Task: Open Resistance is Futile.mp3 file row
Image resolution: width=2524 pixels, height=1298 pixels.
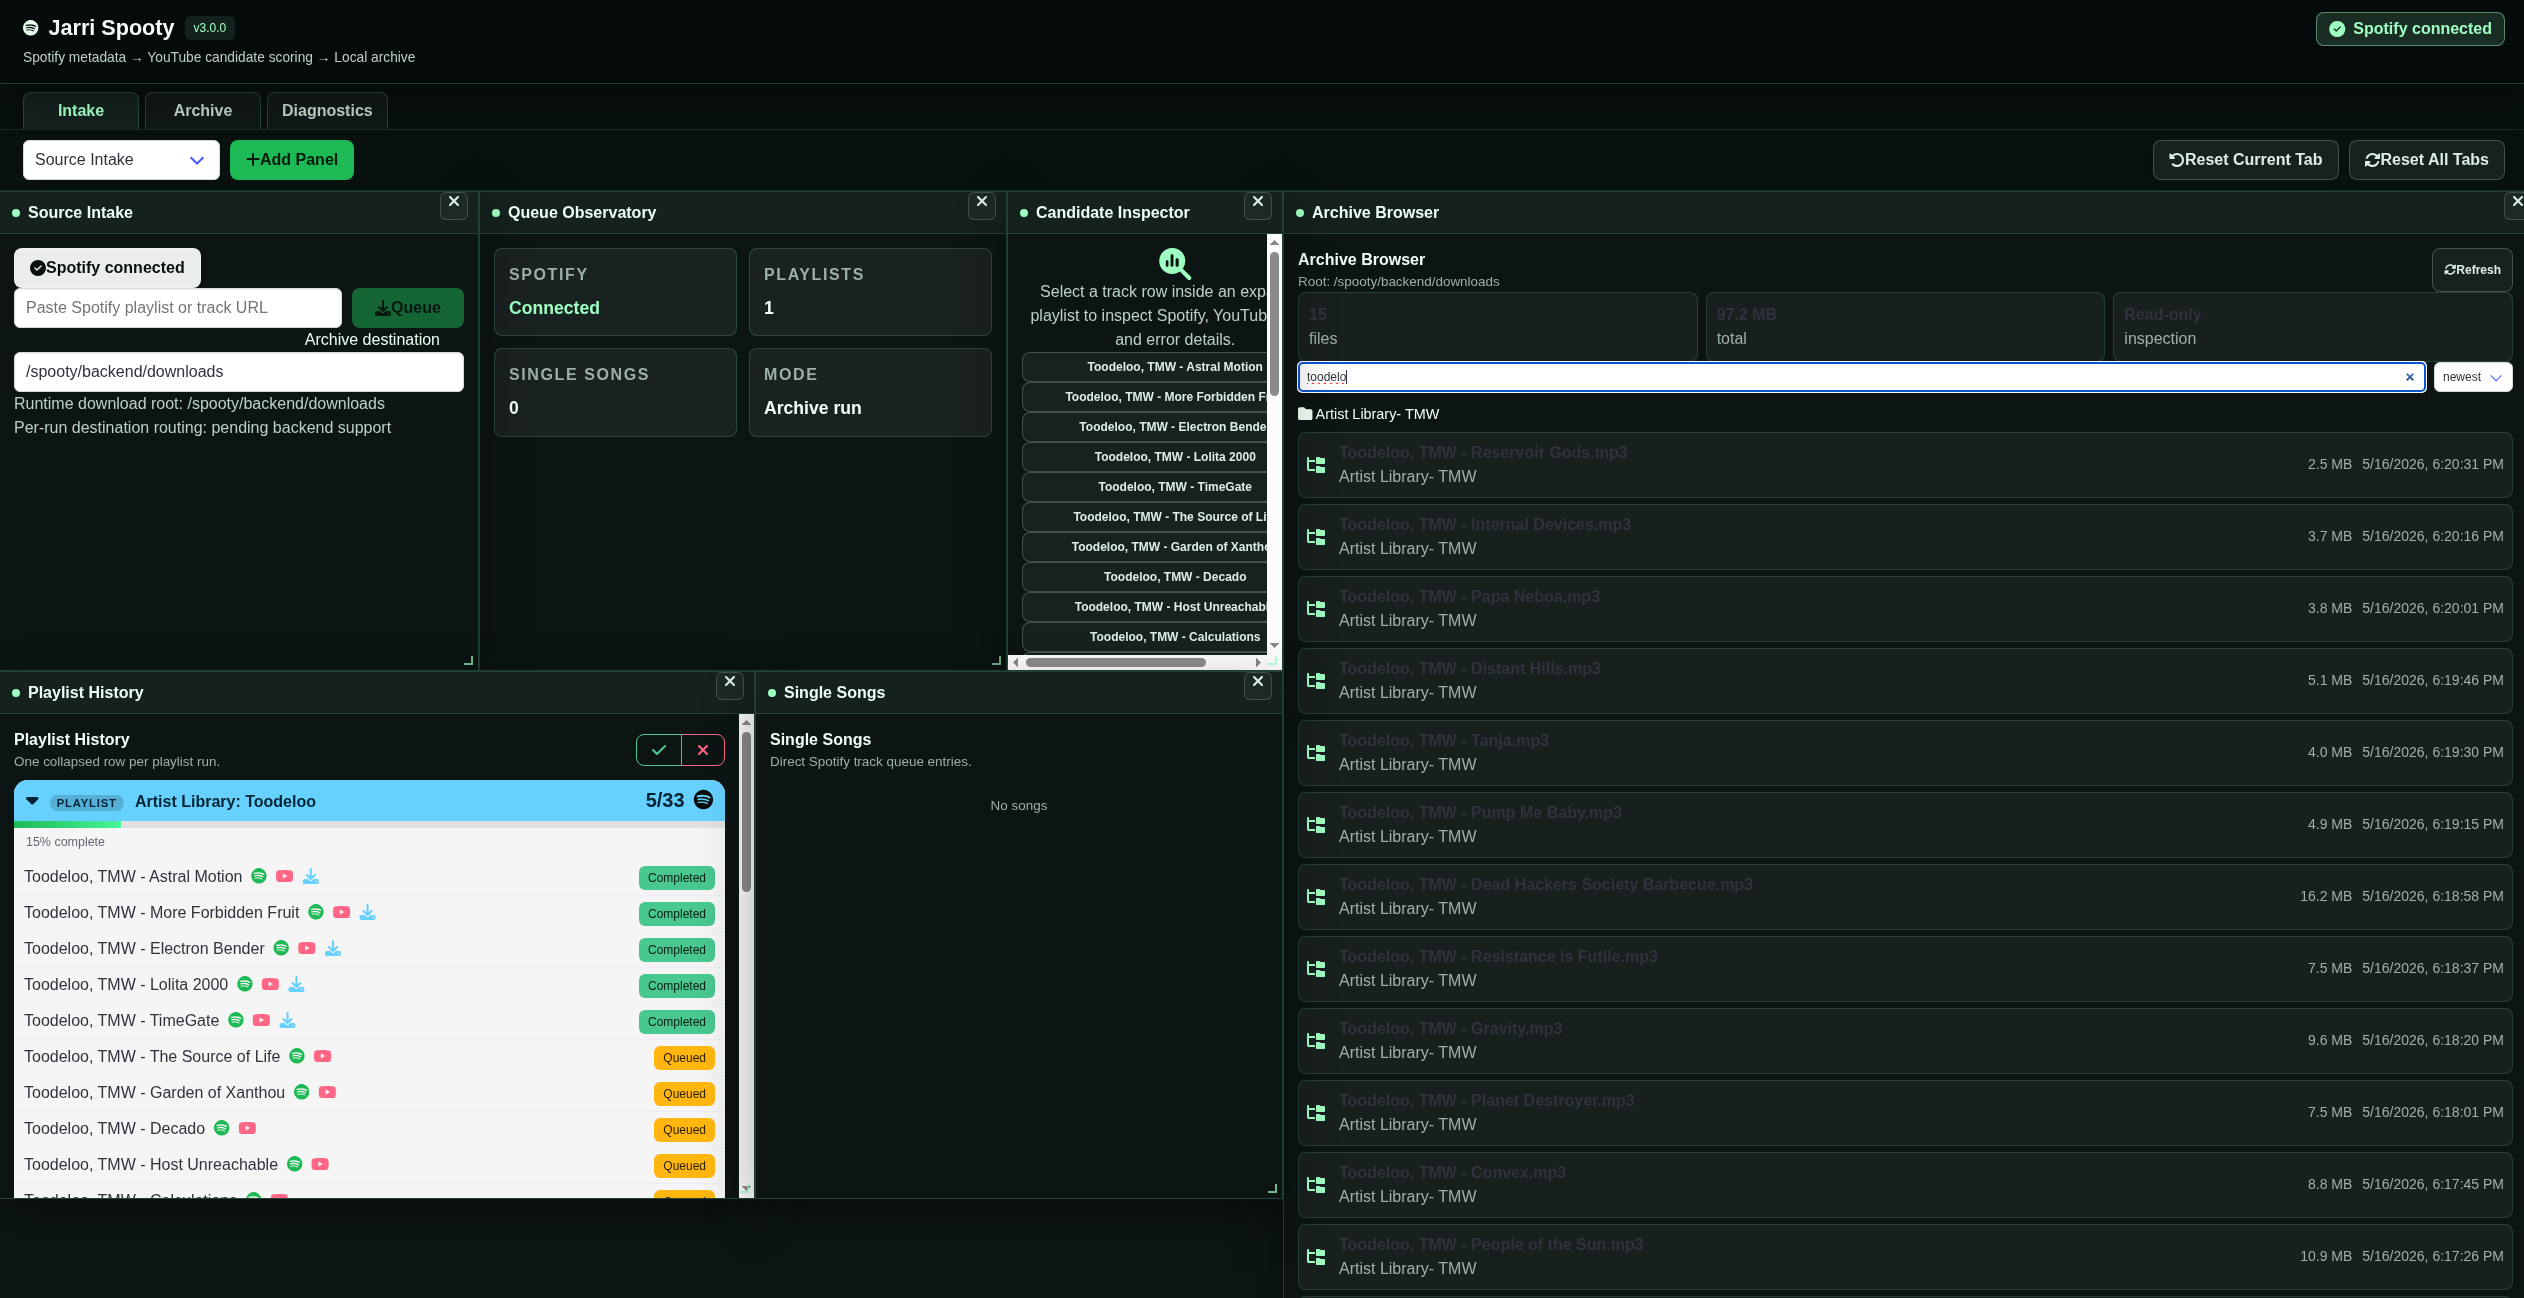Action: (x=1905, y=969)
